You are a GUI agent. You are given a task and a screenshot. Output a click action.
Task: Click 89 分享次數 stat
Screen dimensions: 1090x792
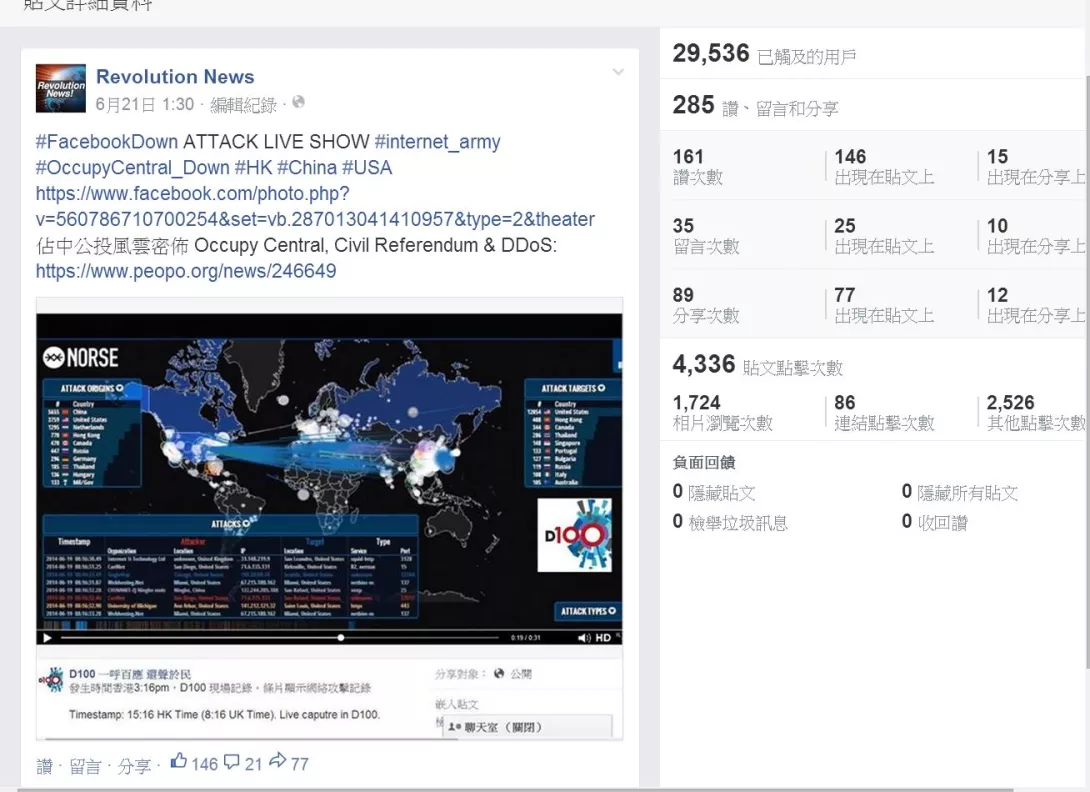(x=706, y=305)
